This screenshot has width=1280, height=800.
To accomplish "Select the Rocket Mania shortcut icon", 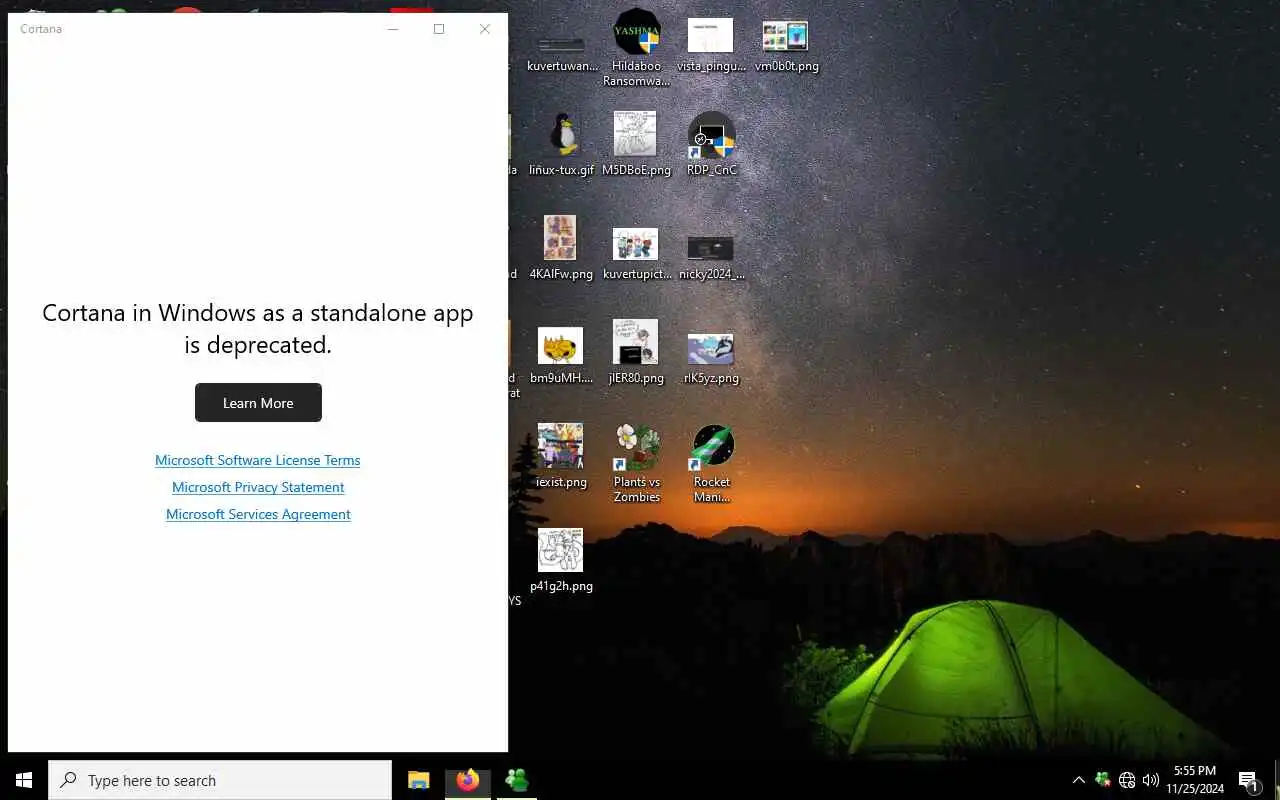I will pos(711,463).
